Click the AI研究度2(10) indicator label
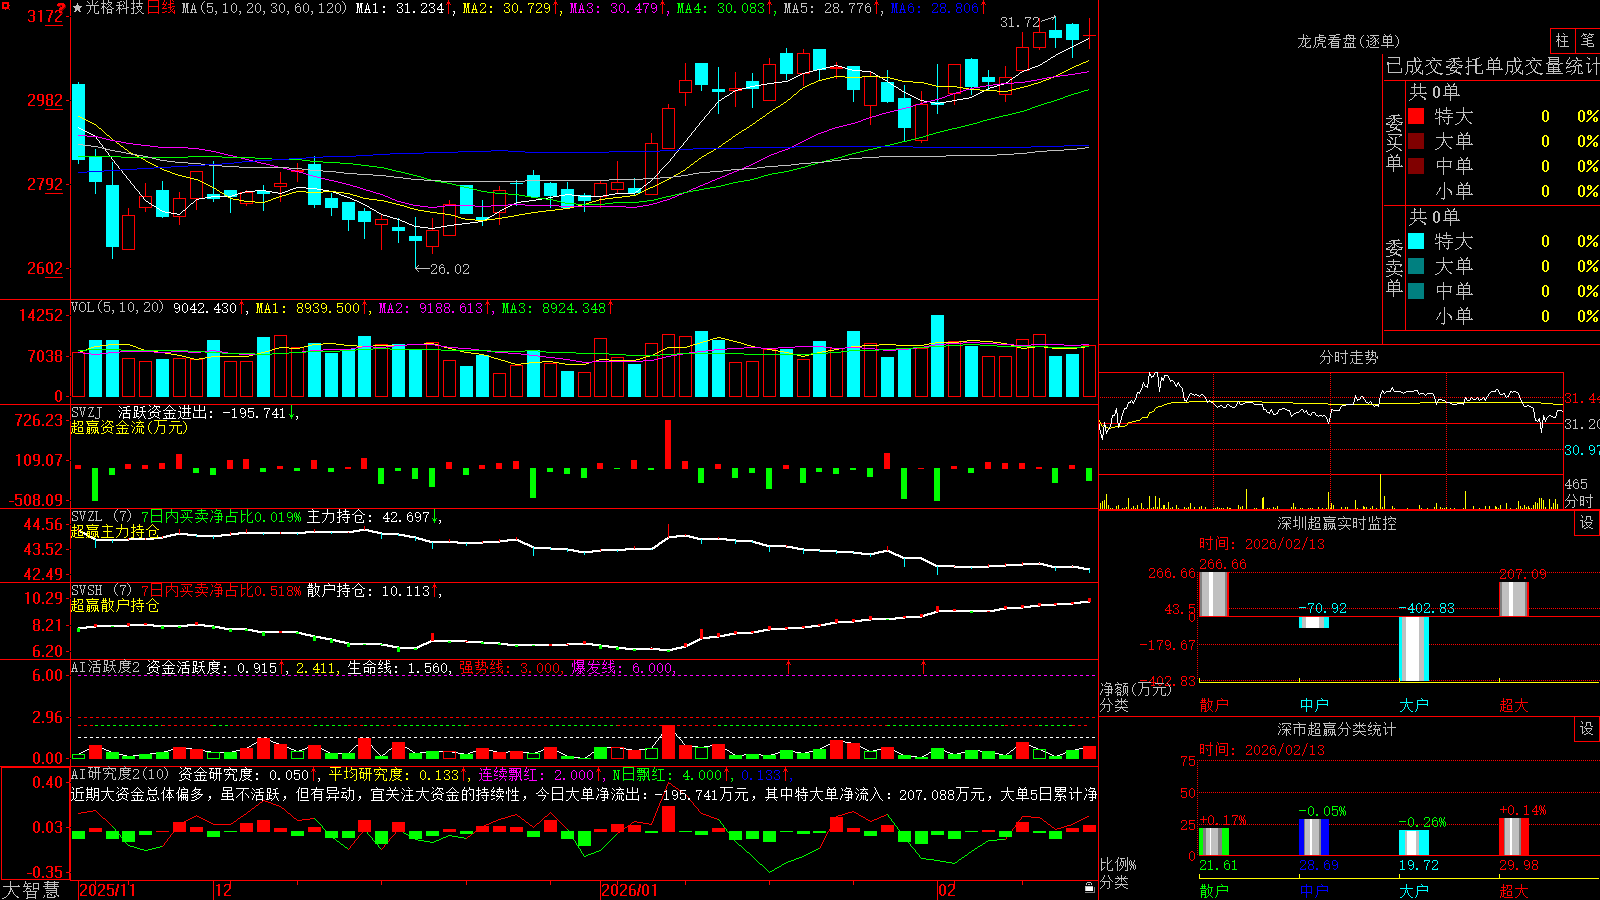1600x900 pixels. click(120, 774)
